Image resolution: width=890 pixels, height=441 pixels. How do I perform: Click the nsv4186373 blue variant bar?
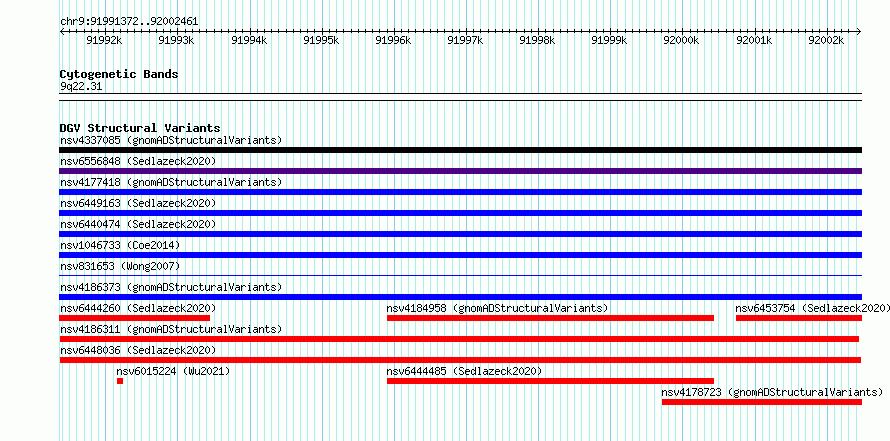pyautogui.click(x=460, y=297)
